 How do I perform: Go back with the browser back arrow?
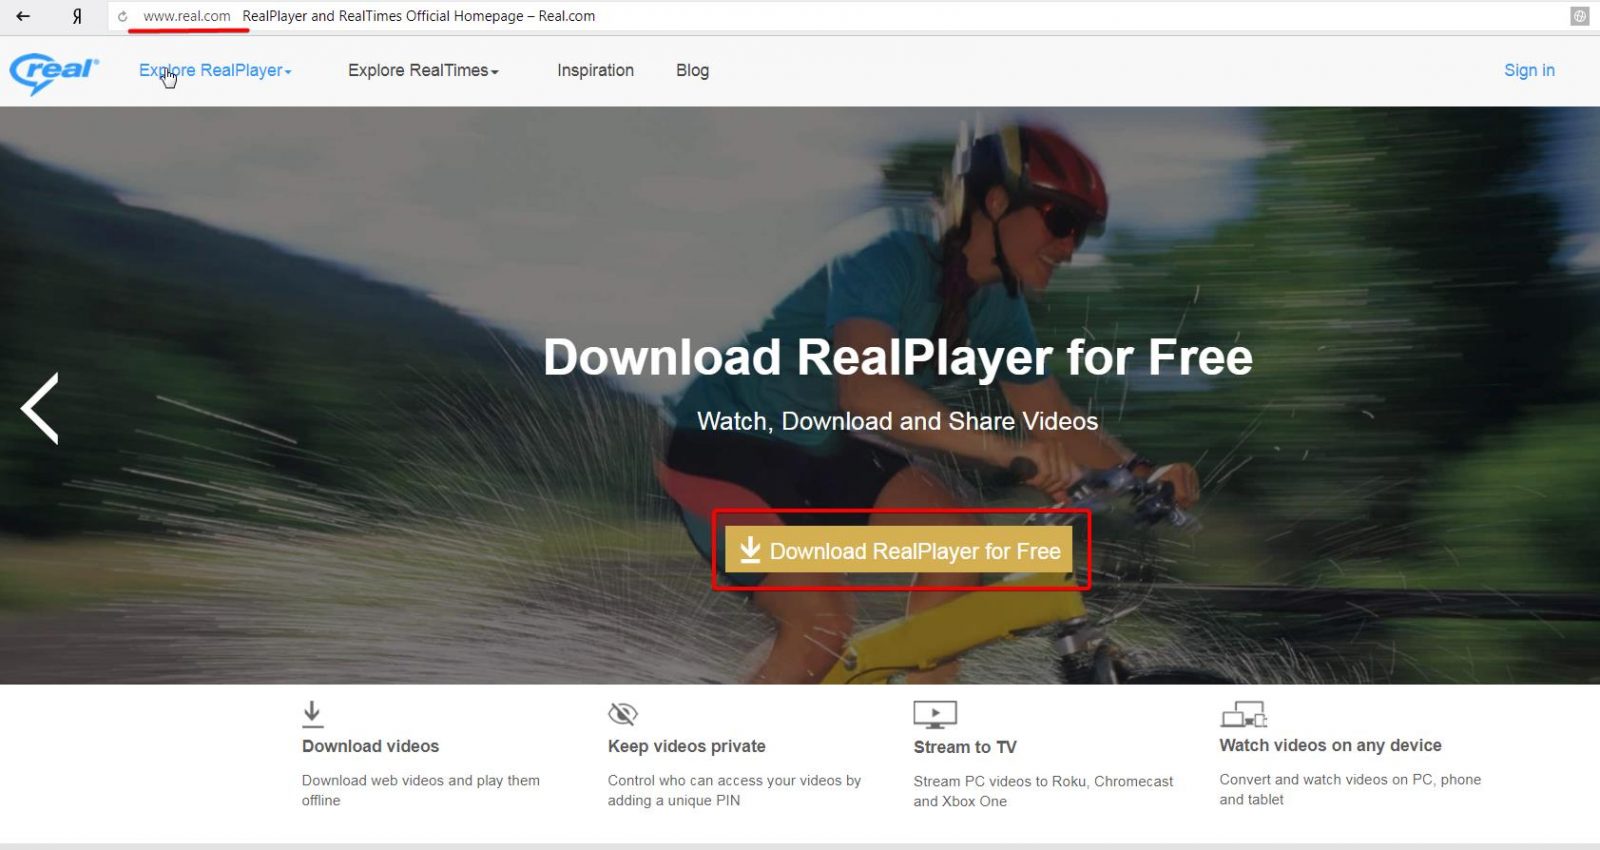point(23,16)
